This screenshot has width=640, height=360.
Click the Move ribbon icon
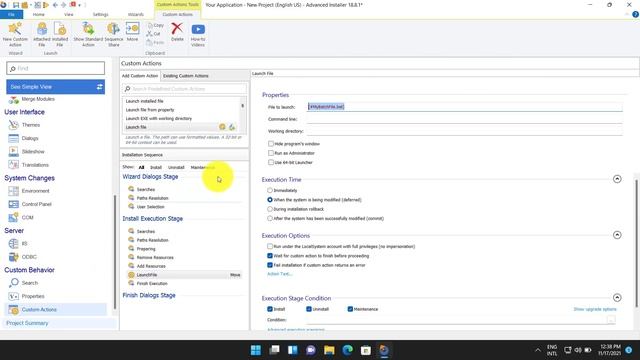(x=132, y=32)
